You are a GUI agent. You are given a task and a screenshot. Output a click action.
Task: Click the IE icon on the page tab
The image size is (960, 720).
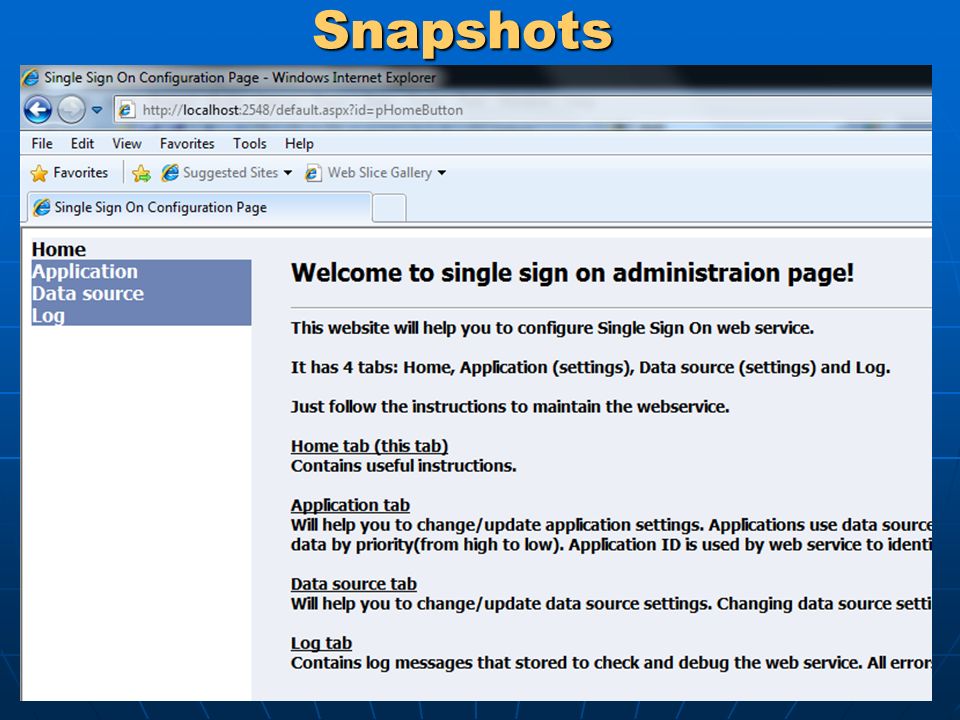(x=42, y=208)
